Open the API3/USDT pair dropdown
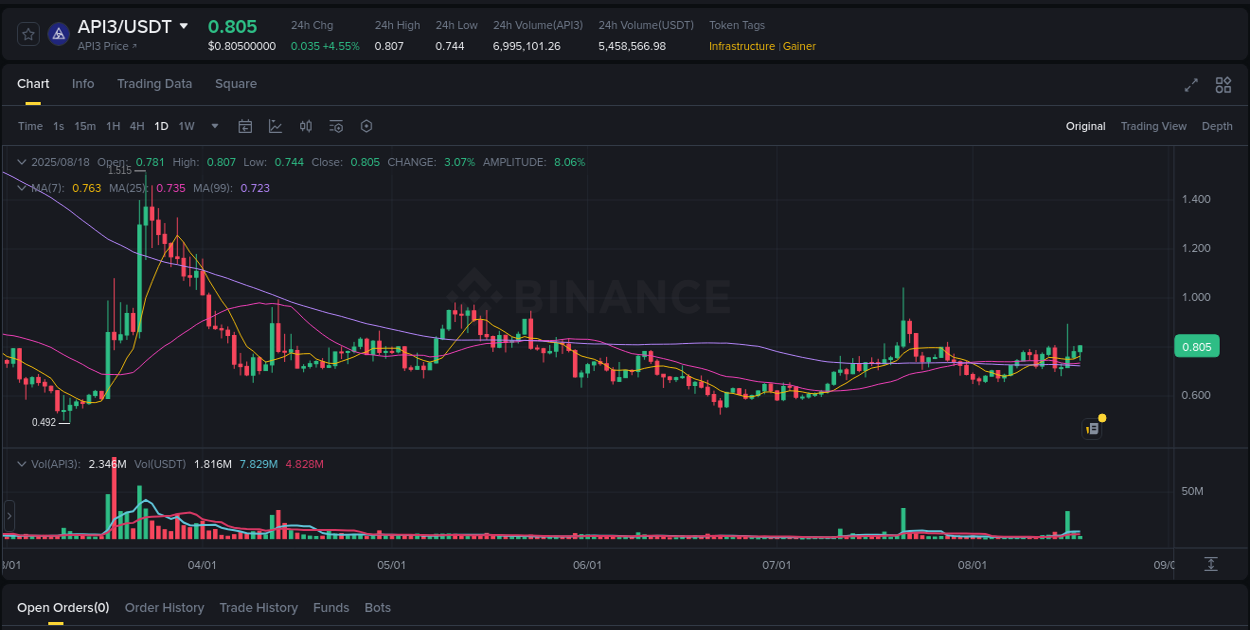 (x=183, y=27)
